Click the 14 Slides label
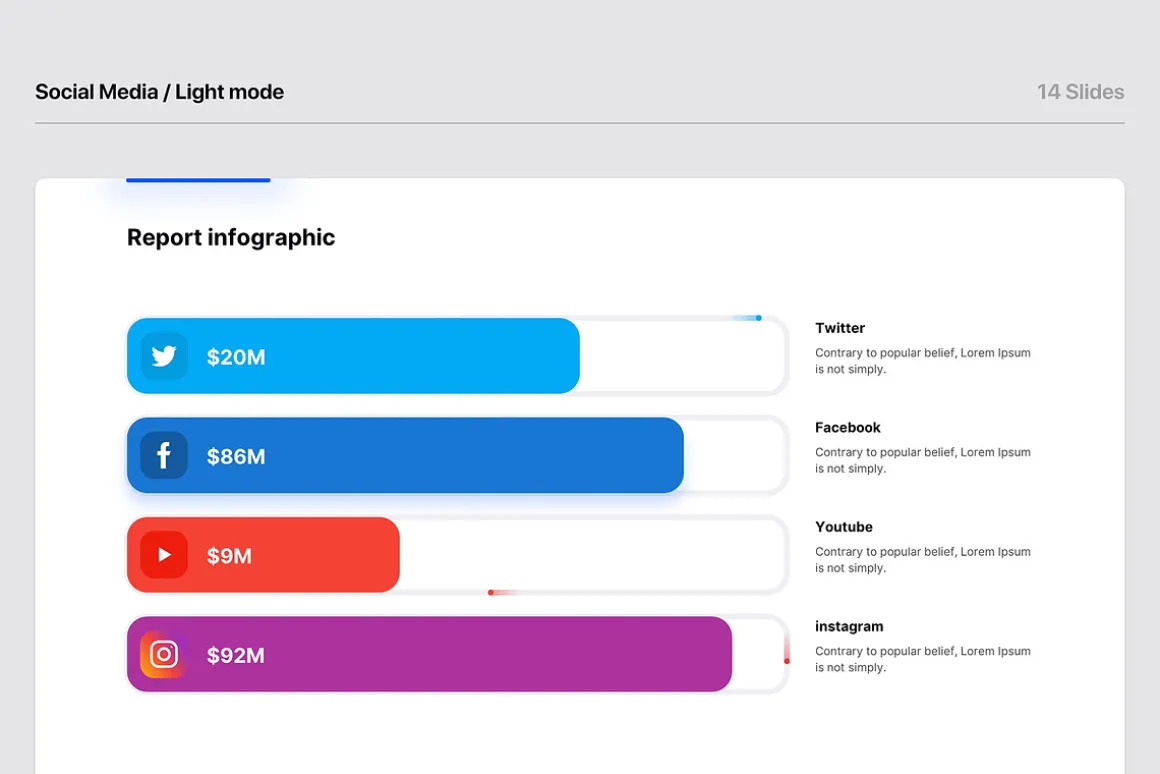 [1080, 92]
